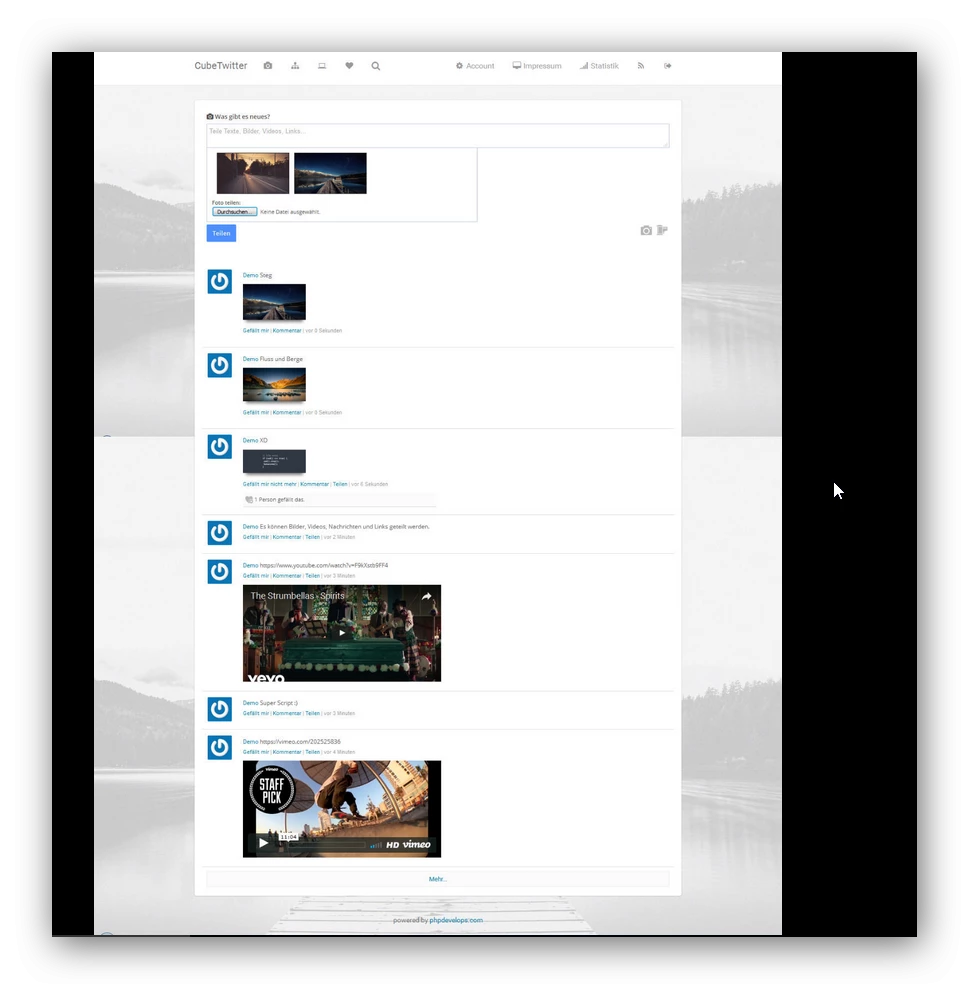Viewport: 969px width, 989px height.
Task: Click Kommentar on the XD post
Action: pyautogui.click(x=315, y=484)
